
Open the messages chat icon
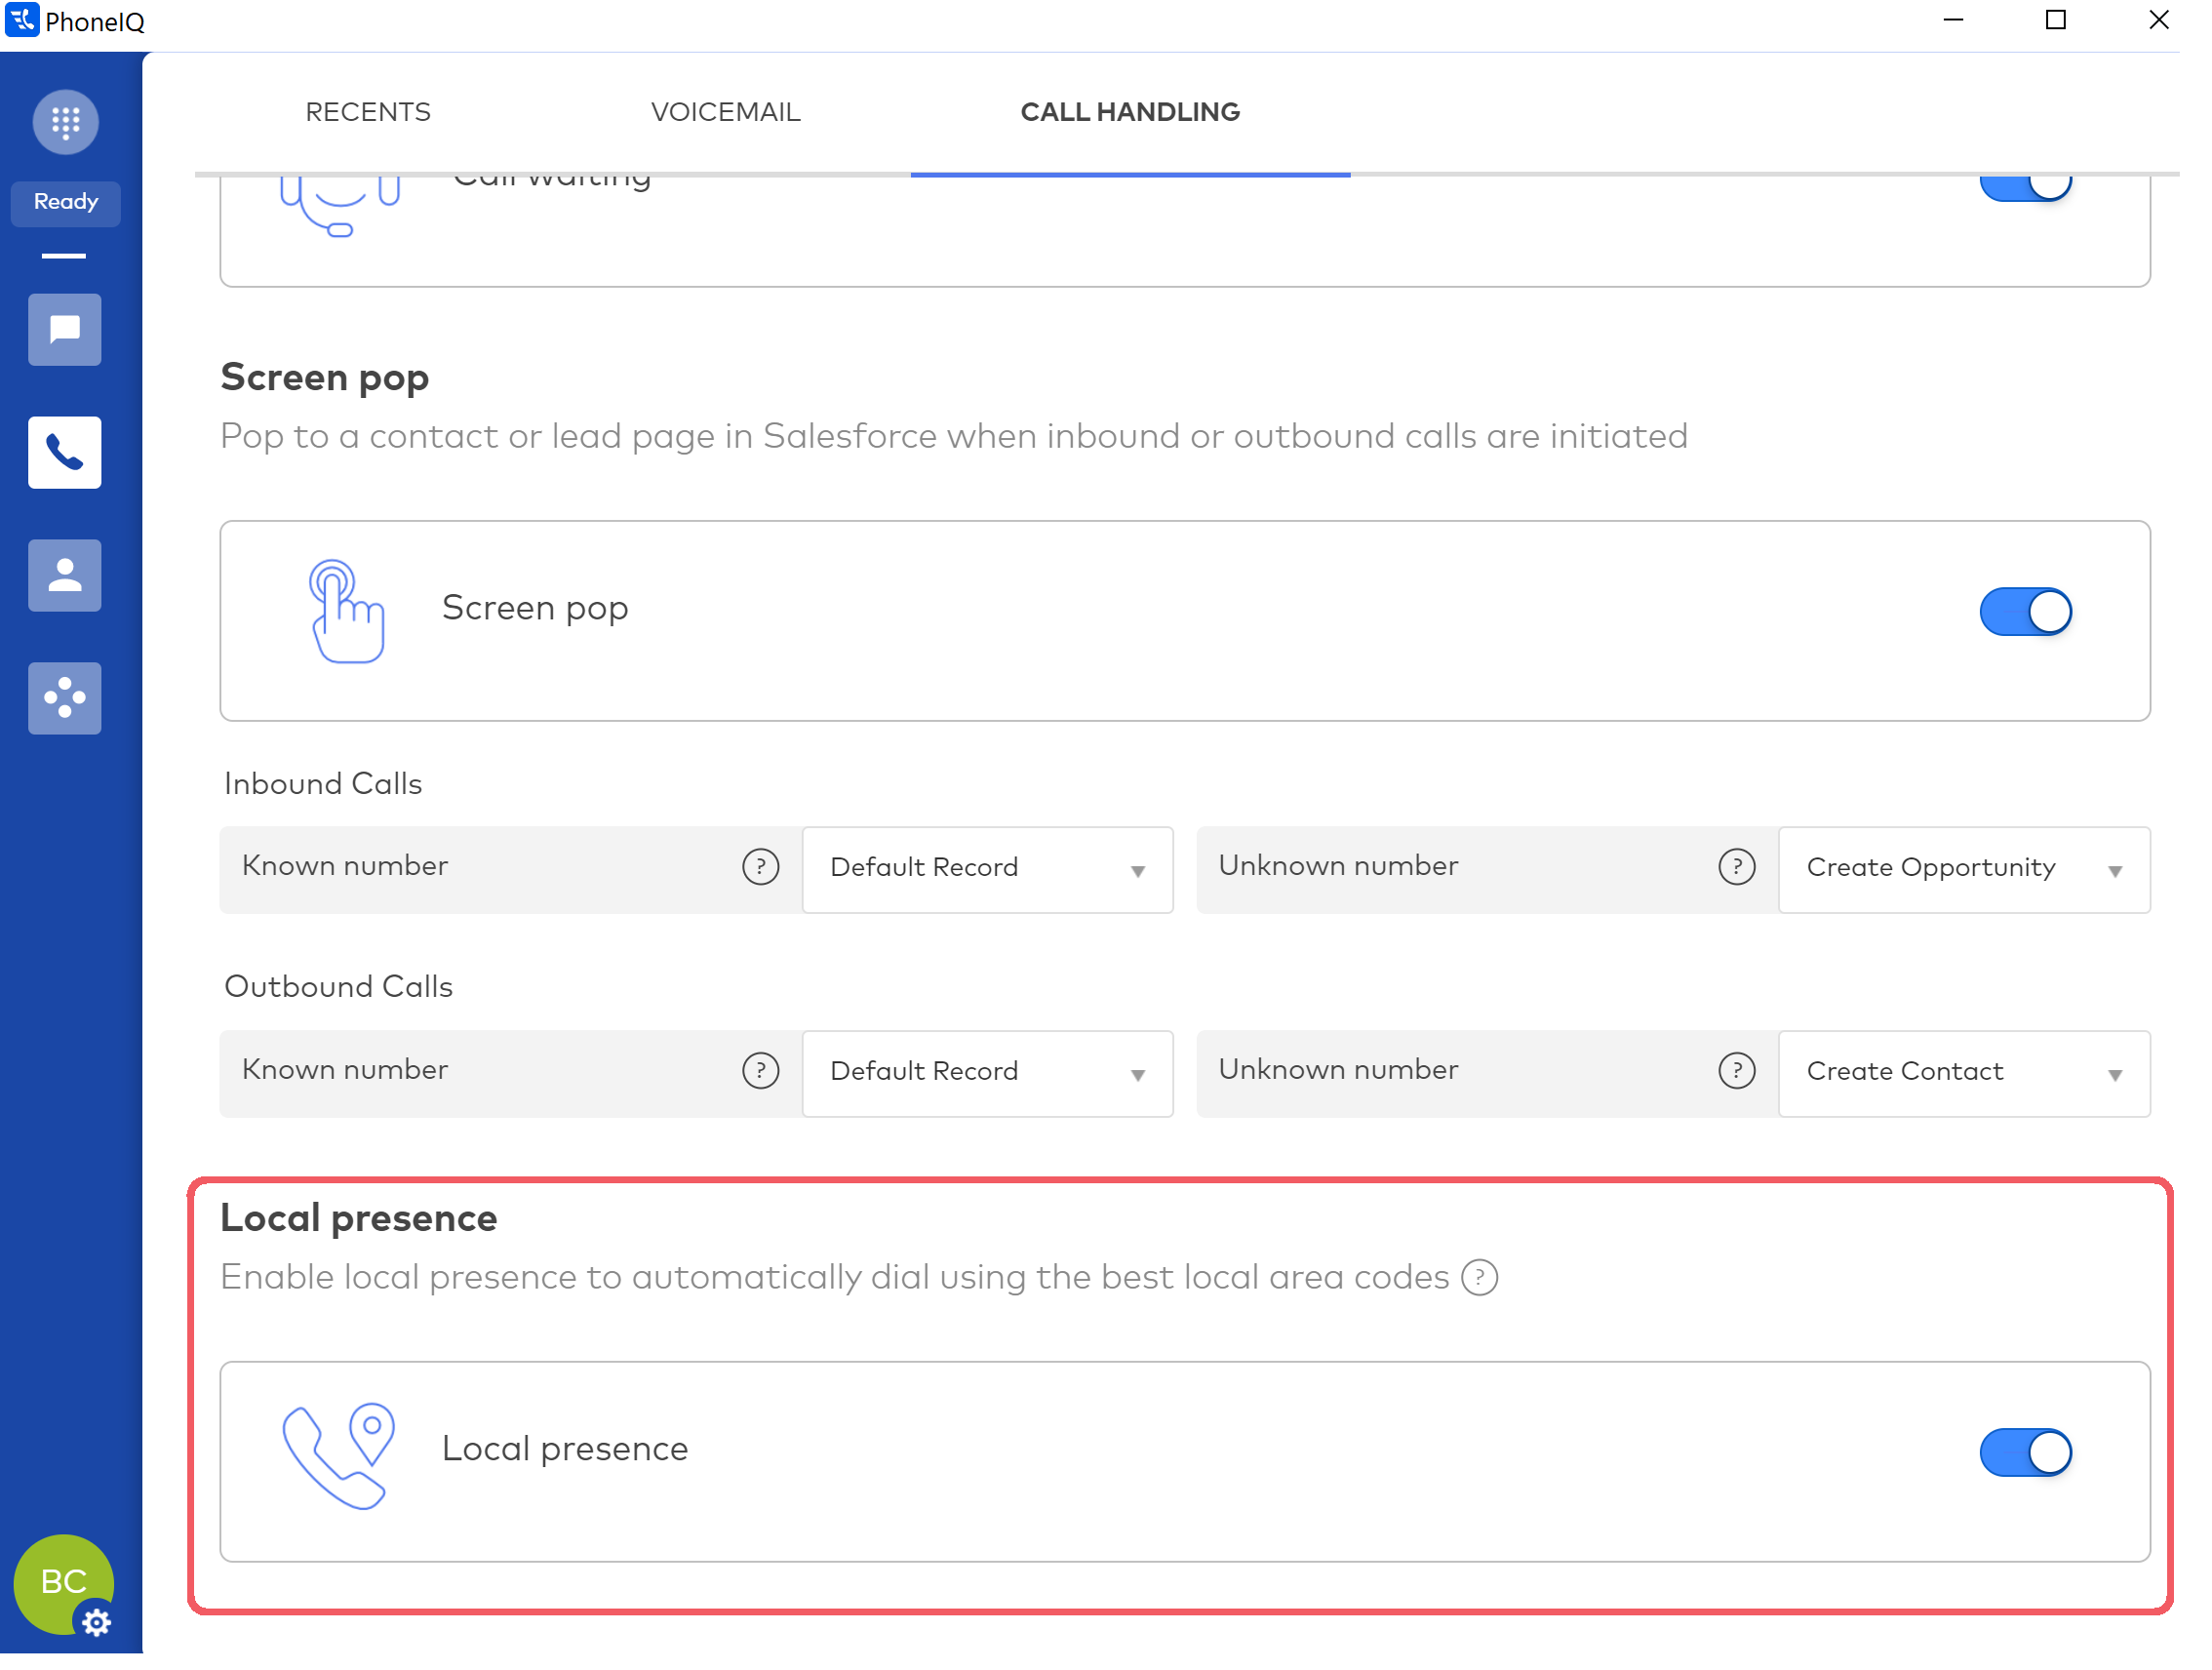[x=65, y=330]
